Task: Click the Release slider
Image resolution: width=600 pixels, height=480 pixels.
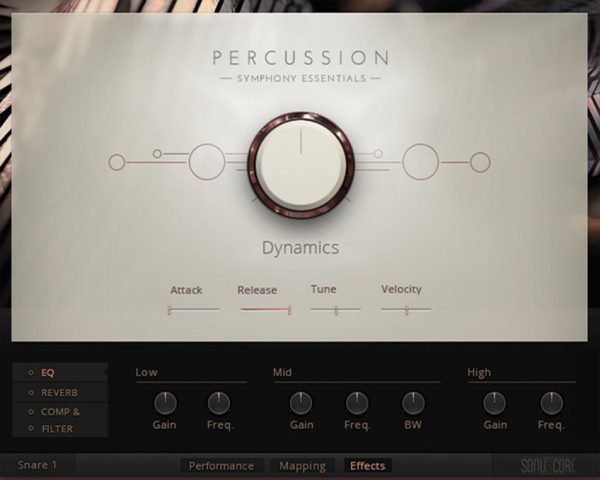Action: coord(265,310)
